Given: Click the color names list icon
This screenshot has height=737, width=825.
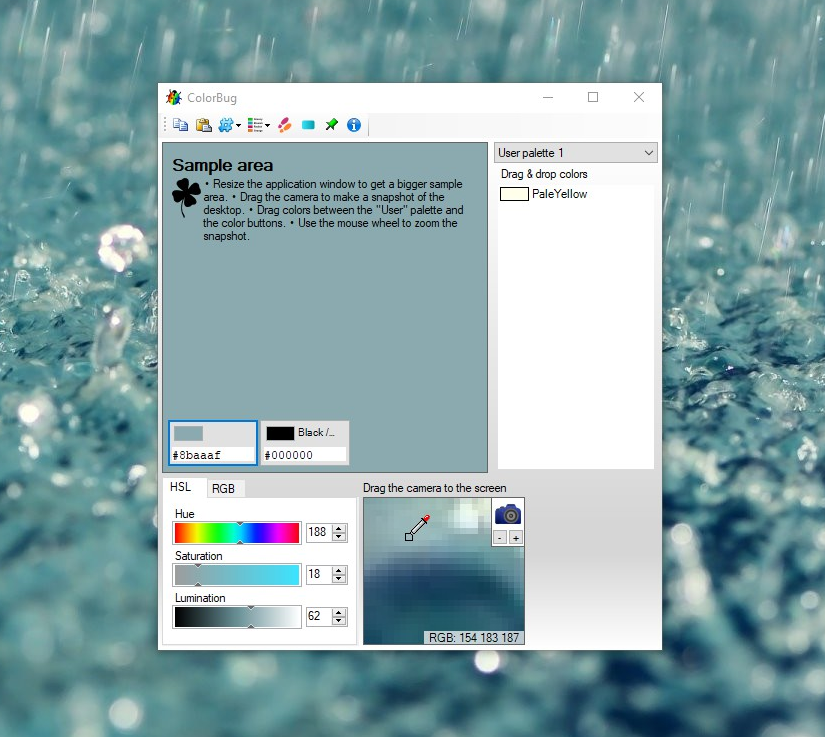Looking at the screenshot, I should pos(255,125).
